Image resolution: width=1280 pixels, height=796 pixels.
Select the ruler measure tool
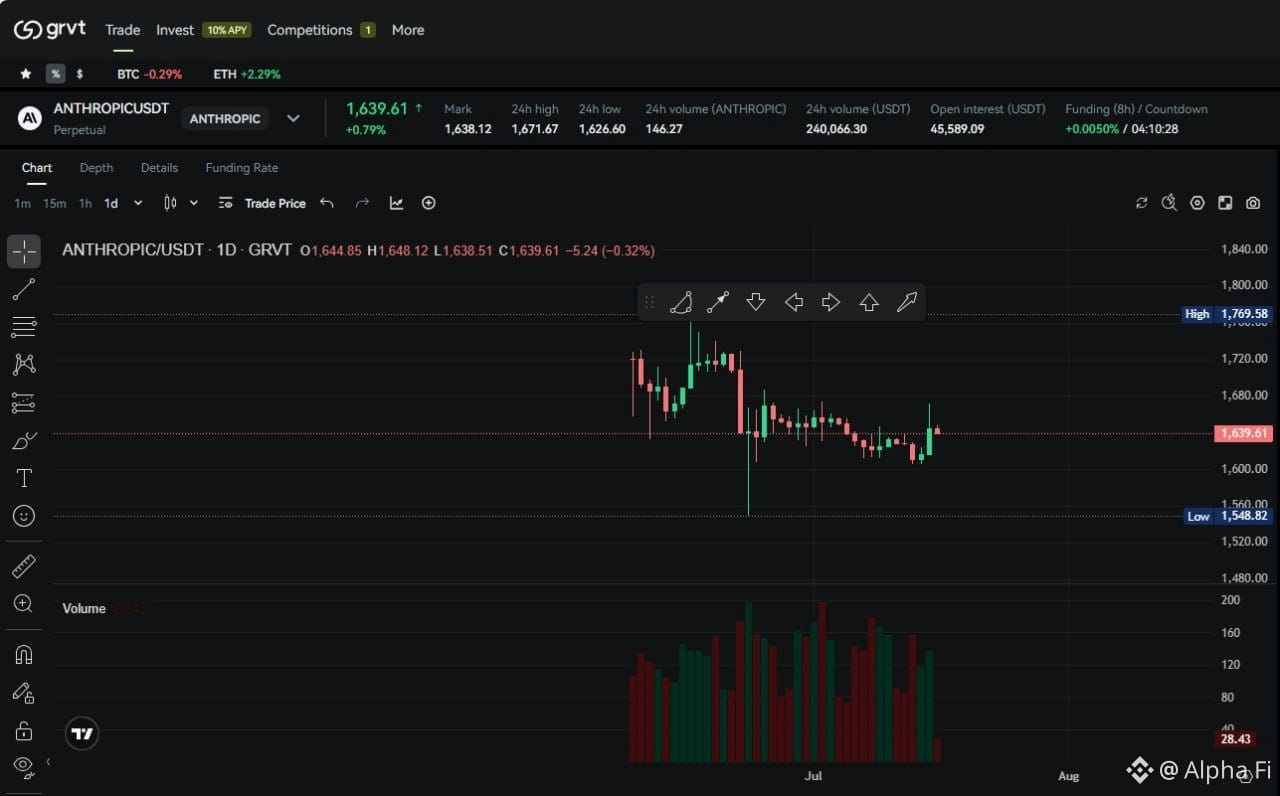pyautogui.click(x=24, y=567)
